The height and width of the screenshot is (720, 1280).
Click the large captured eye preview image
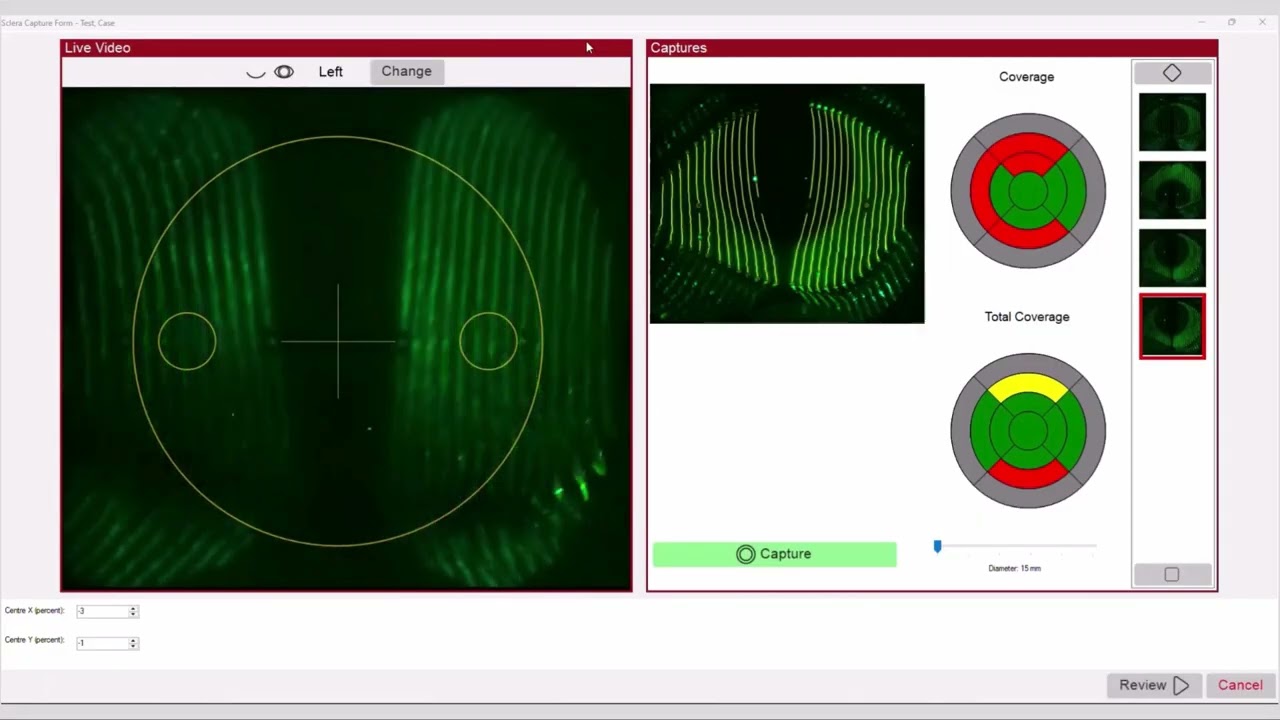click(787, 203)
